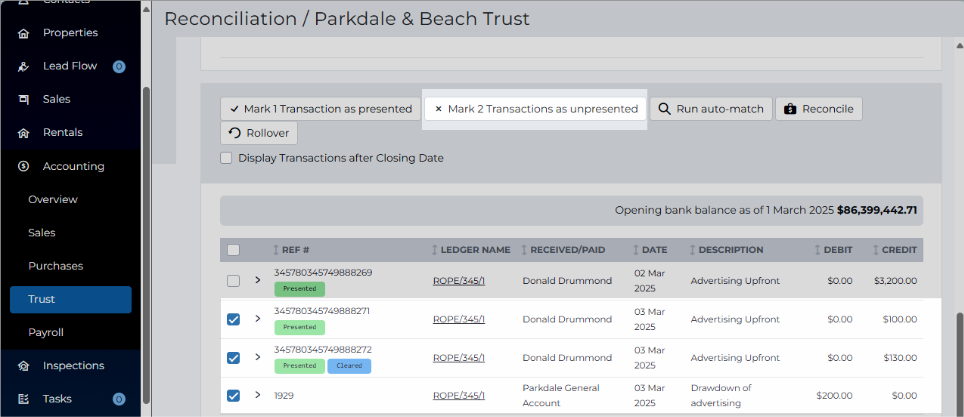The image size is (964, 417).
Task: Open ROPE/345/1 ledger link in 888271 row
Action: [459, 319]
